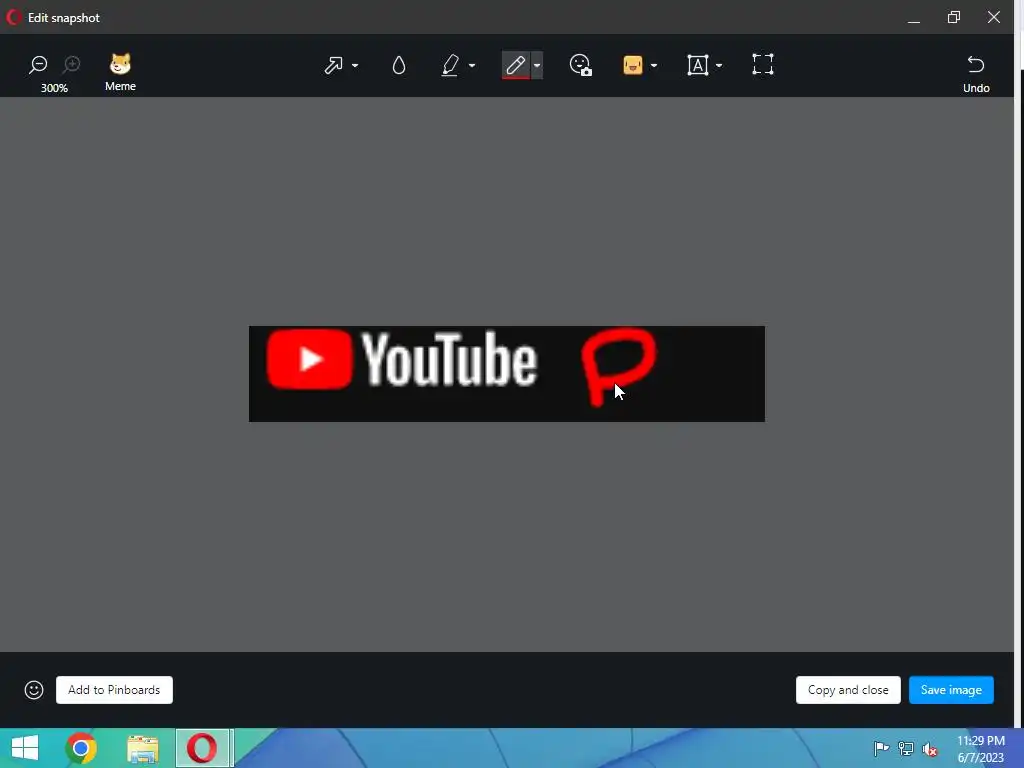This screenshot has width=1024, height=768.
Task: Switch to Opera in the taskbar
Action: (202, 748)
